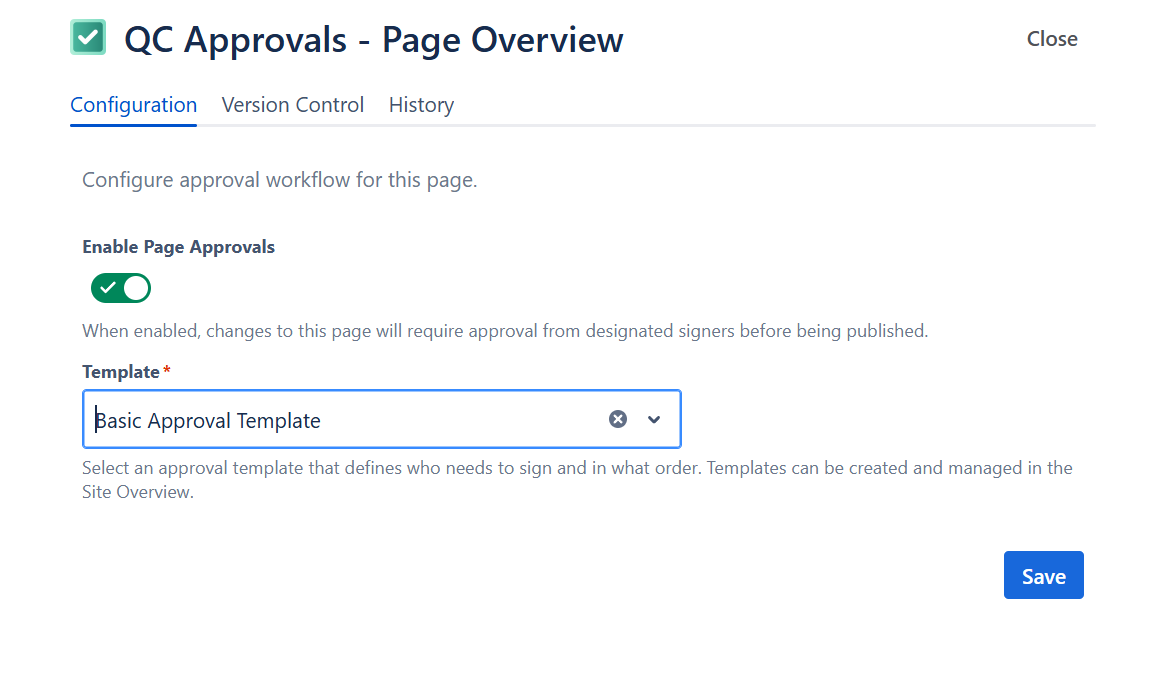Click the 'Select an approval template' help text
Screen dimensions: 1168x695
pyautogui.click(x=577, y=480)
